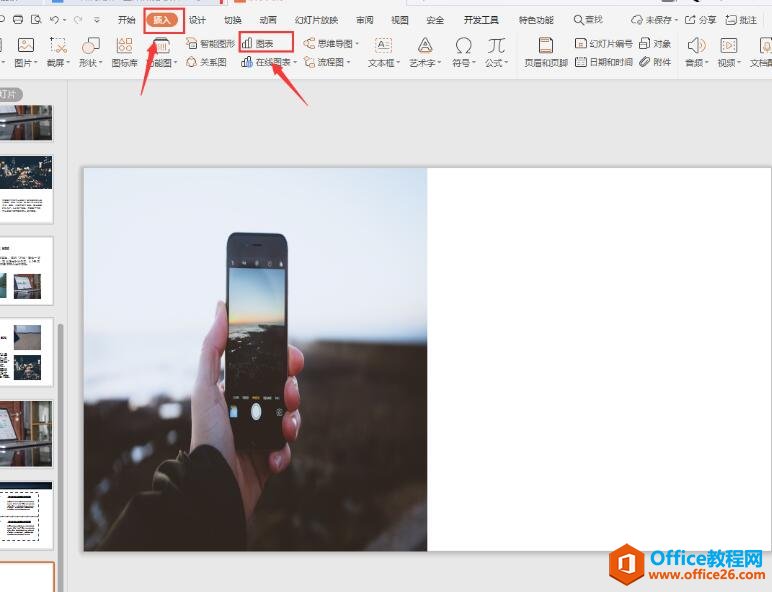Screen dimensions: 772x592
Task: Click the 查找 search button
Action: 588,20
